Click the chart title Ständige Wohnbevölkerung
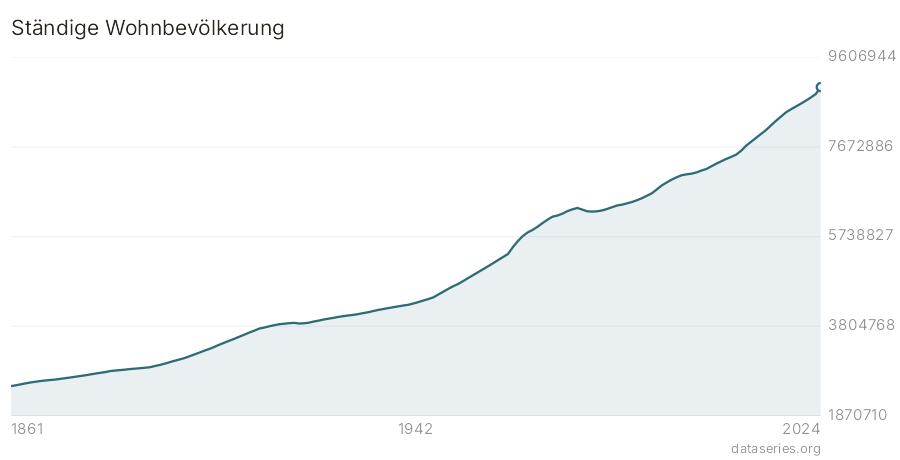This screenshot has height=460, width=900. pyautogui.click(x=148, y=28)
